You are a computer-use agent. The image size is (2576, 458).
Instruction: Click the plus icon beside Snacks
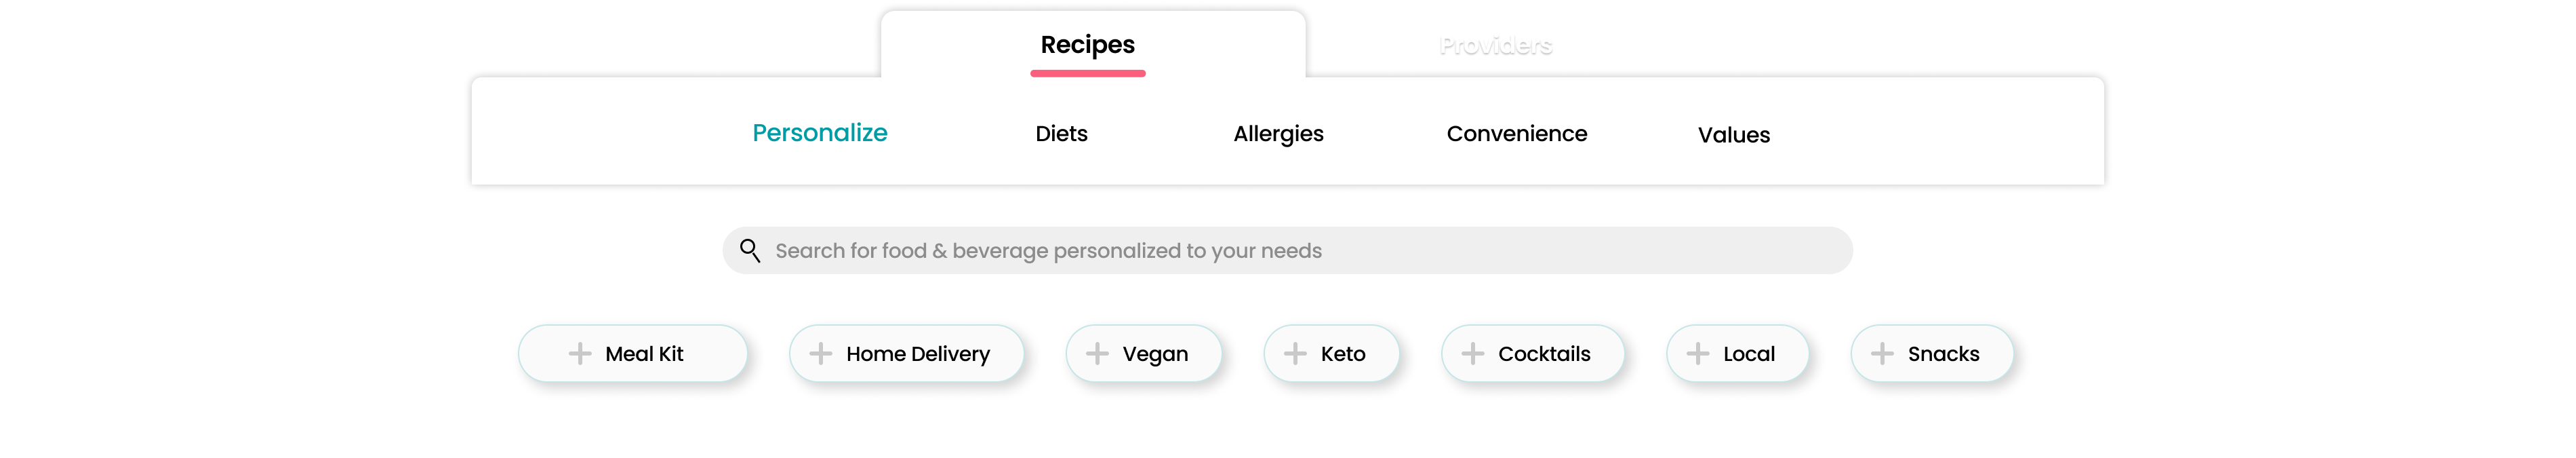click(x=1882, y=353)
